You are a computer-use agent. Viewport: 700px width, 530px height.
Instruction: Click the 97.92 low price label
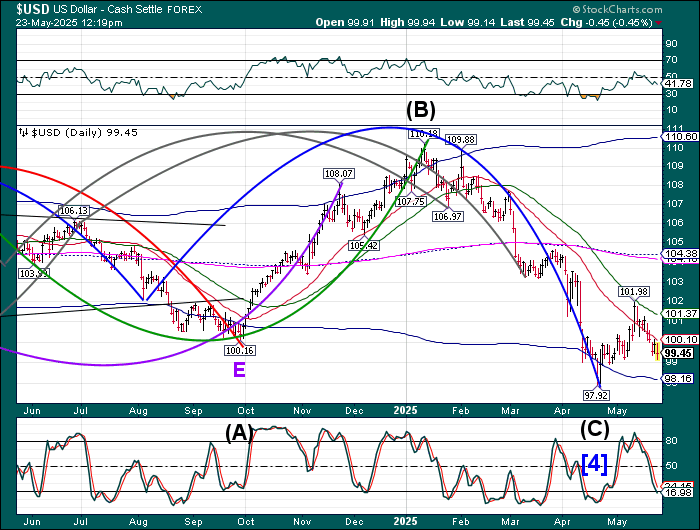[x=597, y=395]
